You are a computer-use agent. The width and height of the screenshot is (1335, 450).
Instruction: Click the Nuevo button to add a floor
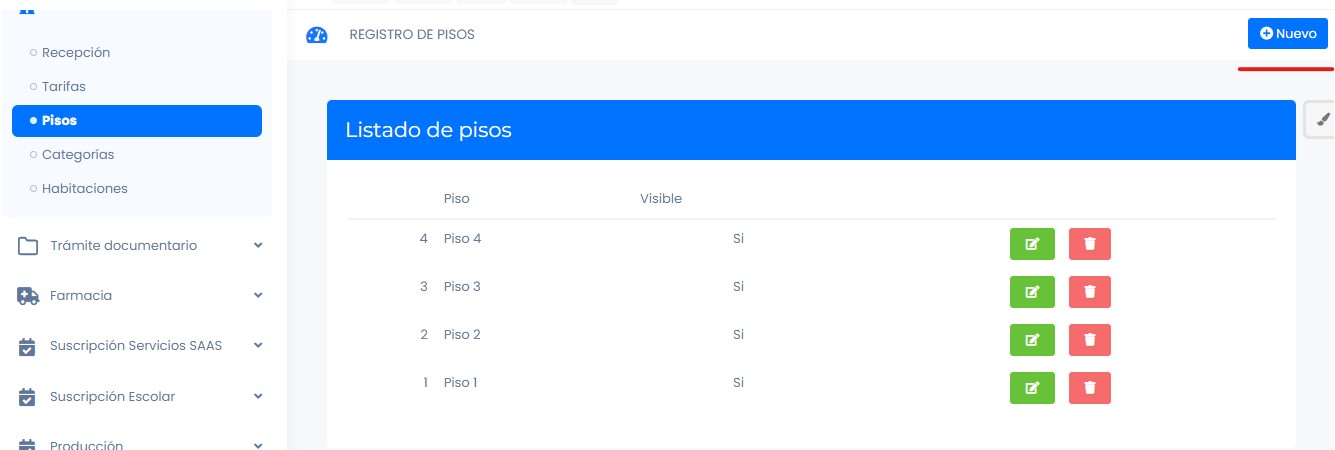tap(1287, 34)
